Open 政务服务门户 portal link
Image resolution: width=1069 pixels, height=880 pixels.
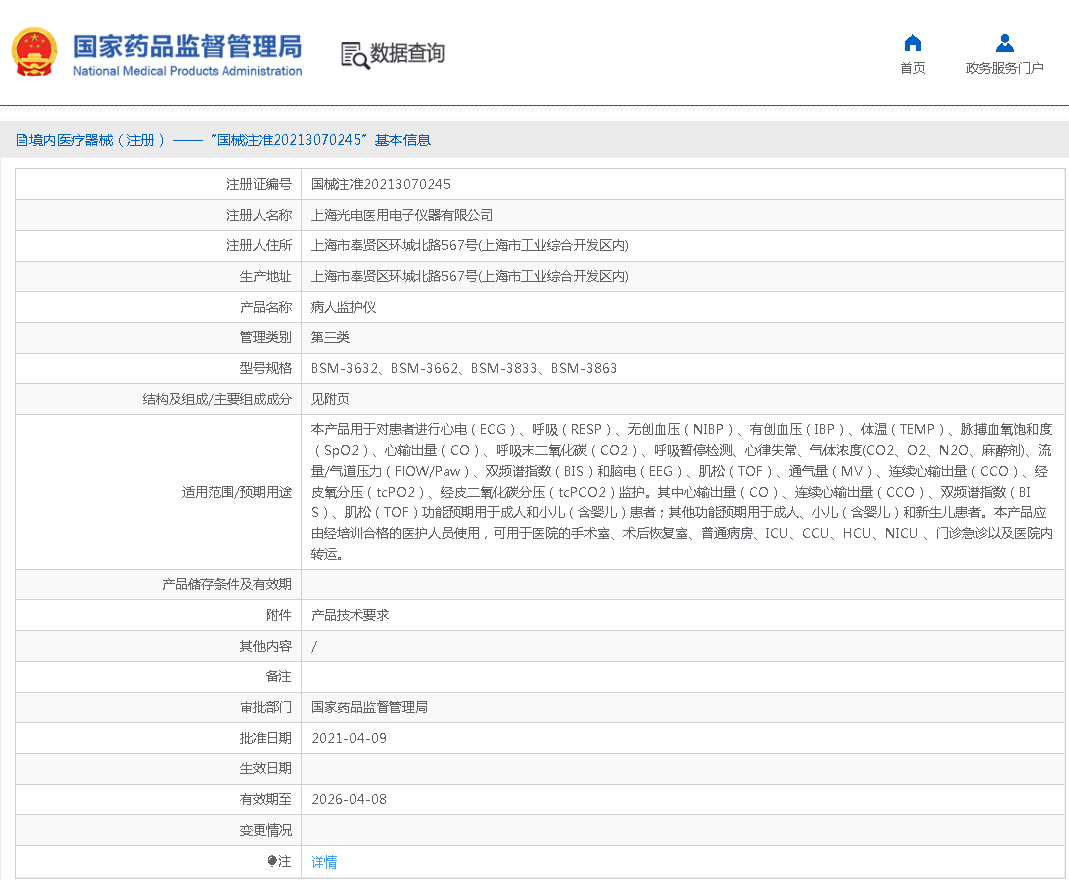tap(1003, 66)
